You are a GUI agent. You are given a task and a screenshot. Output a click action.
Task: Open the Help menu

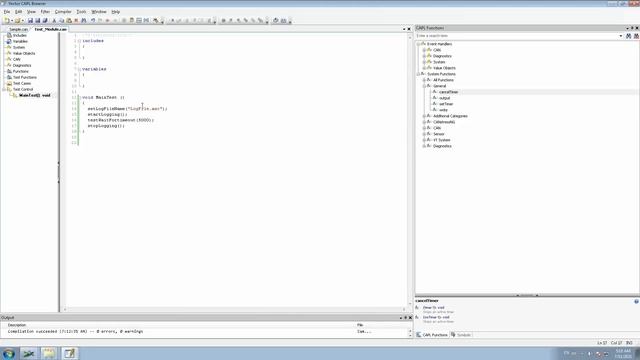click(116, 12)
